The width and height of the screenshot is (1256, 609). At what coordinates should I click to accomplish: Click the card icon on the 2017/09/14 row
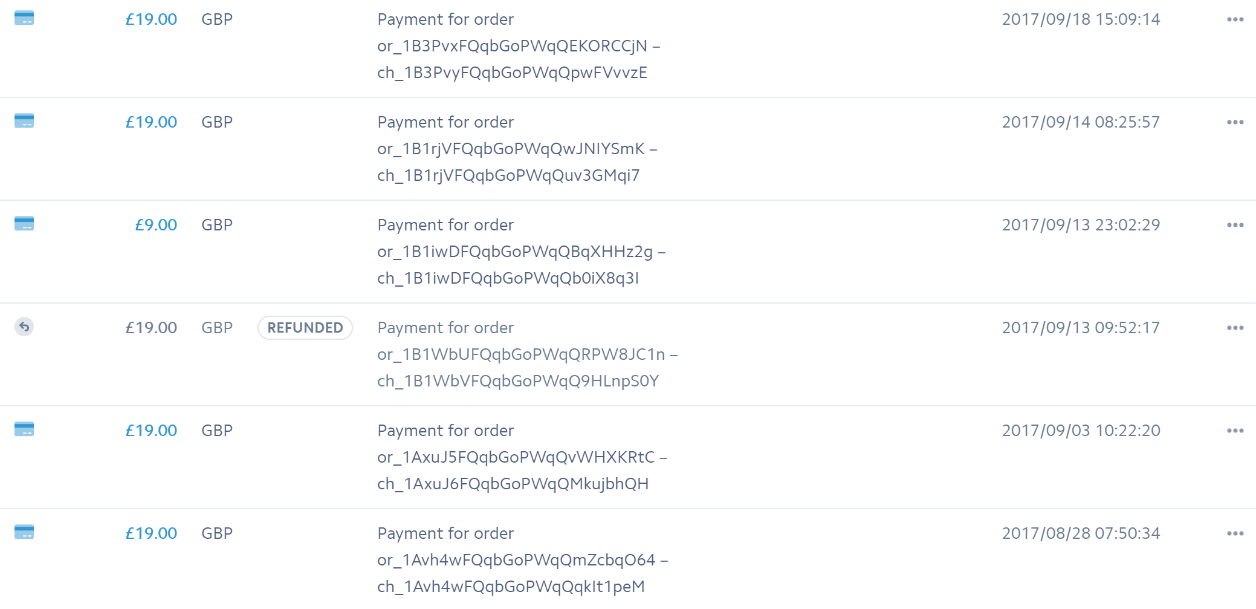point(24,120)
